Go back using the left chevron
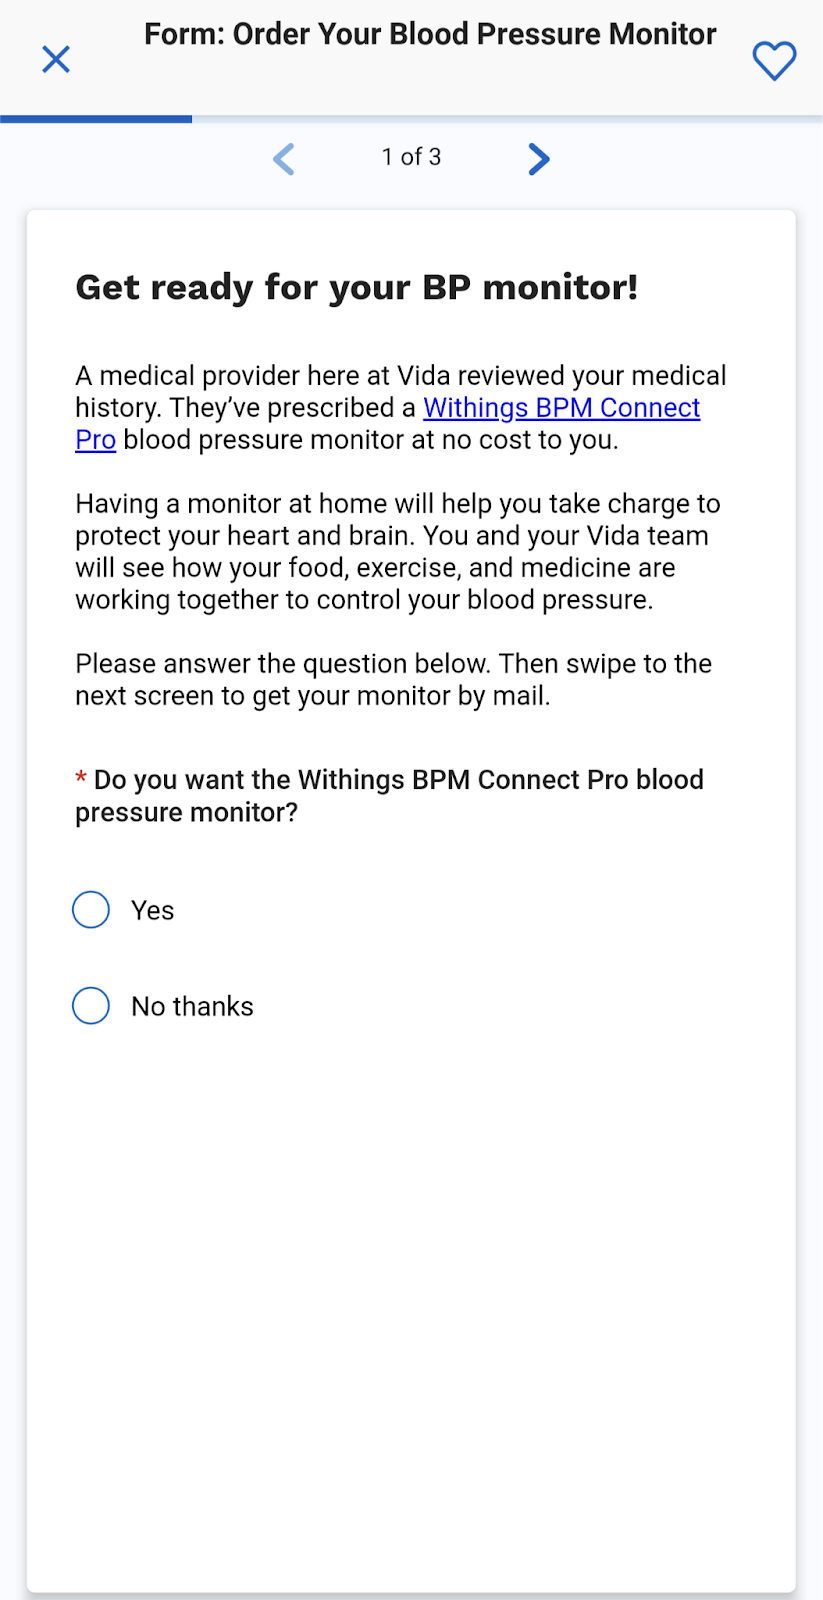 click(x=284, y=159)
